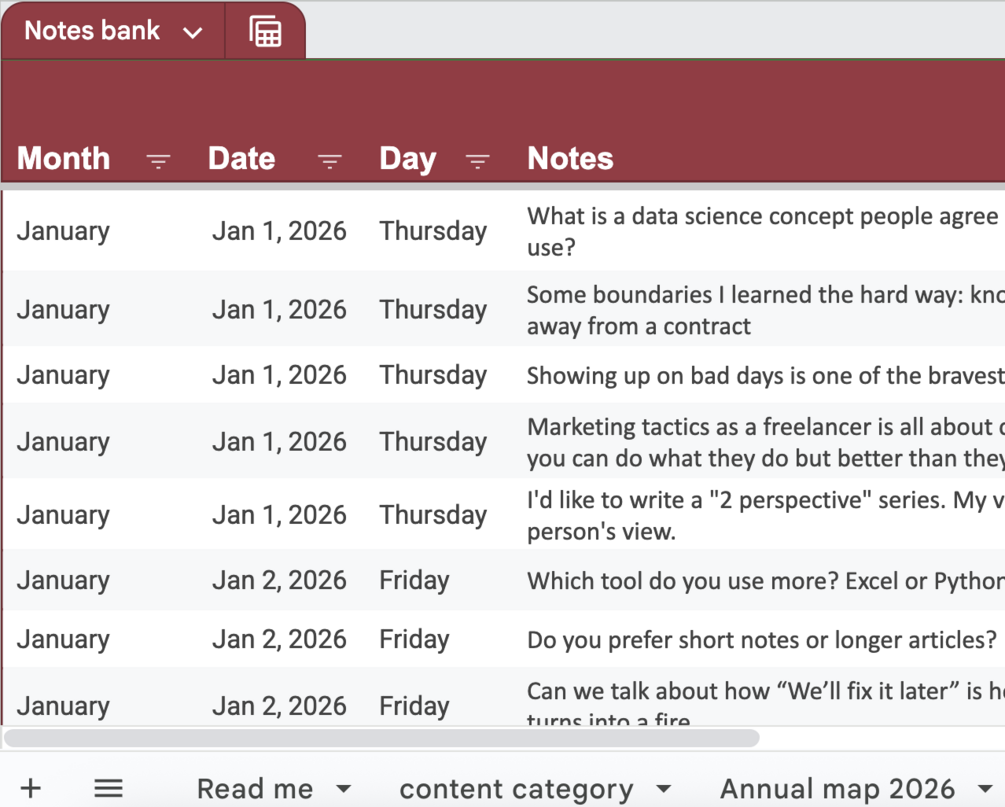Select the first Jan 2, 2026 date cell

coord(279,580)
